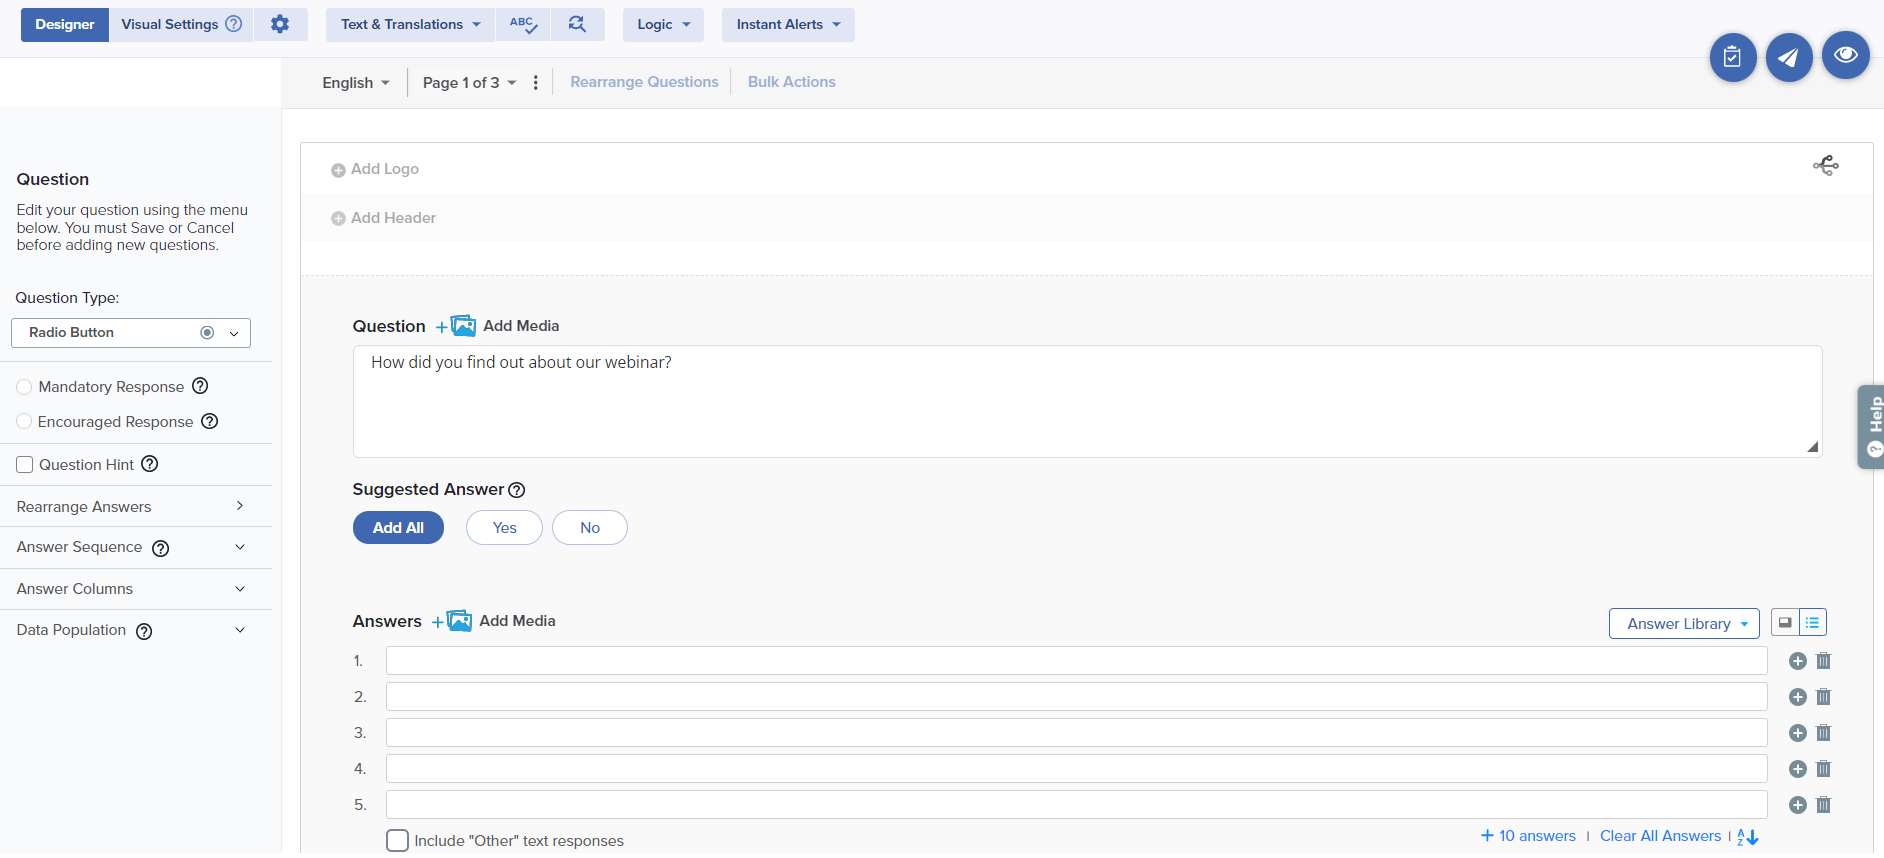Click into the answer 1 text field
The width and height of the screenshot is (1884, 858).
(1076, 661)
